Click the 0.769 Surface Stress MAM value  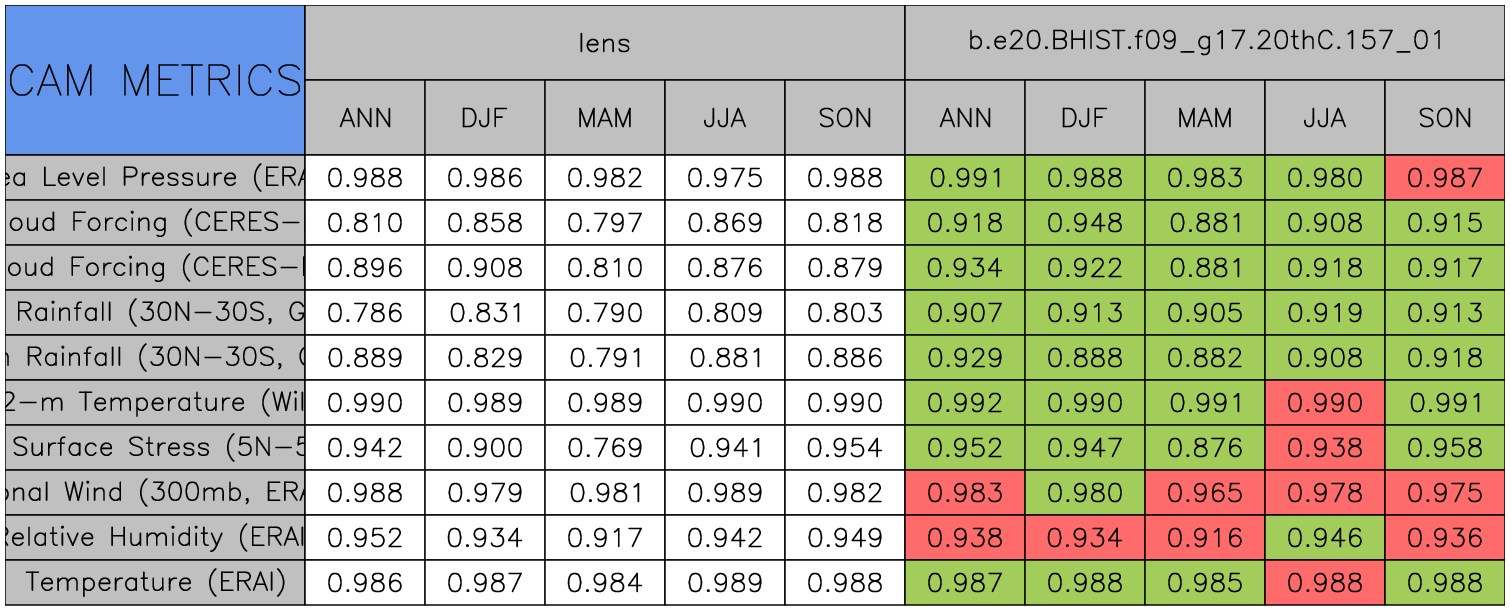pyautogui.click(x=605, y=448)
